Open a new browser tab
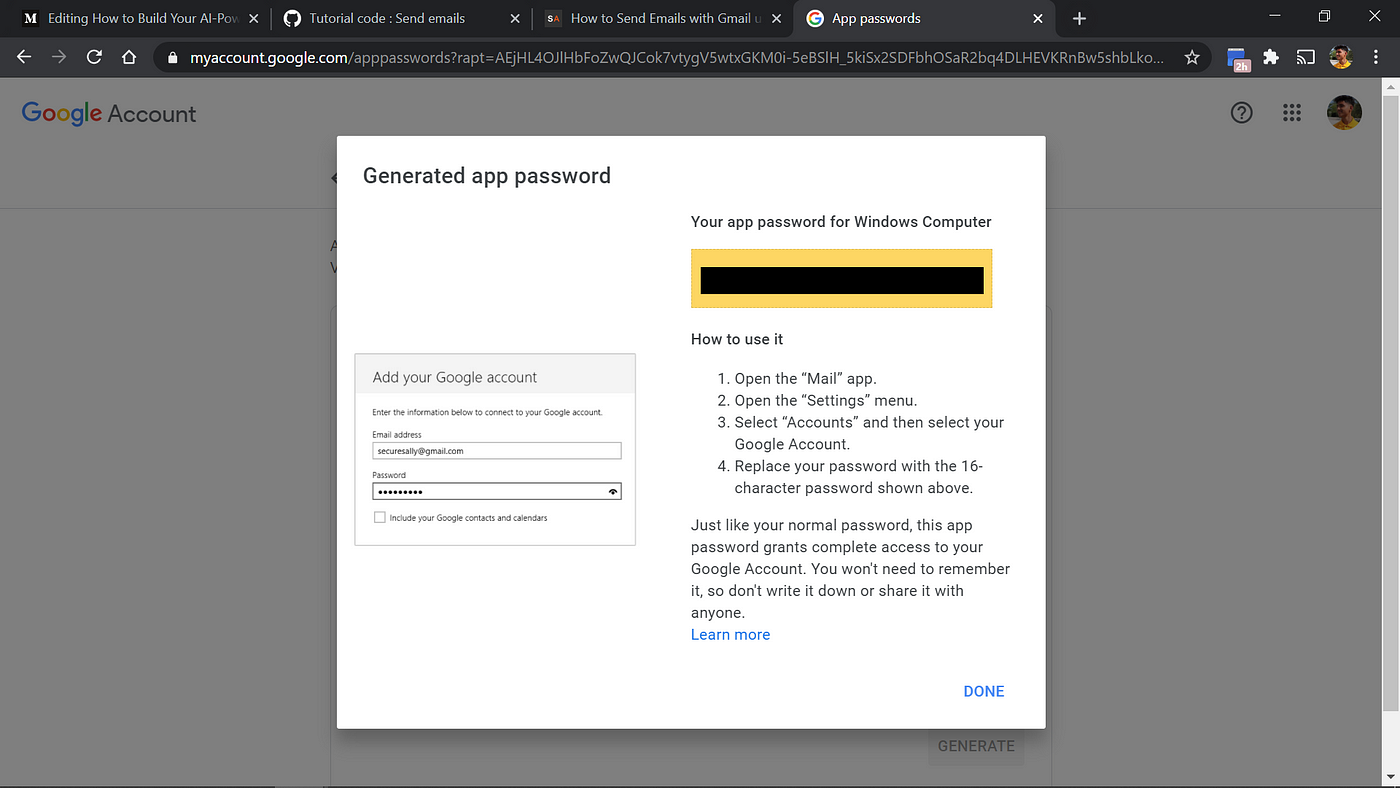The width and height of the screenshot is (1400, 788). (1079, 18)
